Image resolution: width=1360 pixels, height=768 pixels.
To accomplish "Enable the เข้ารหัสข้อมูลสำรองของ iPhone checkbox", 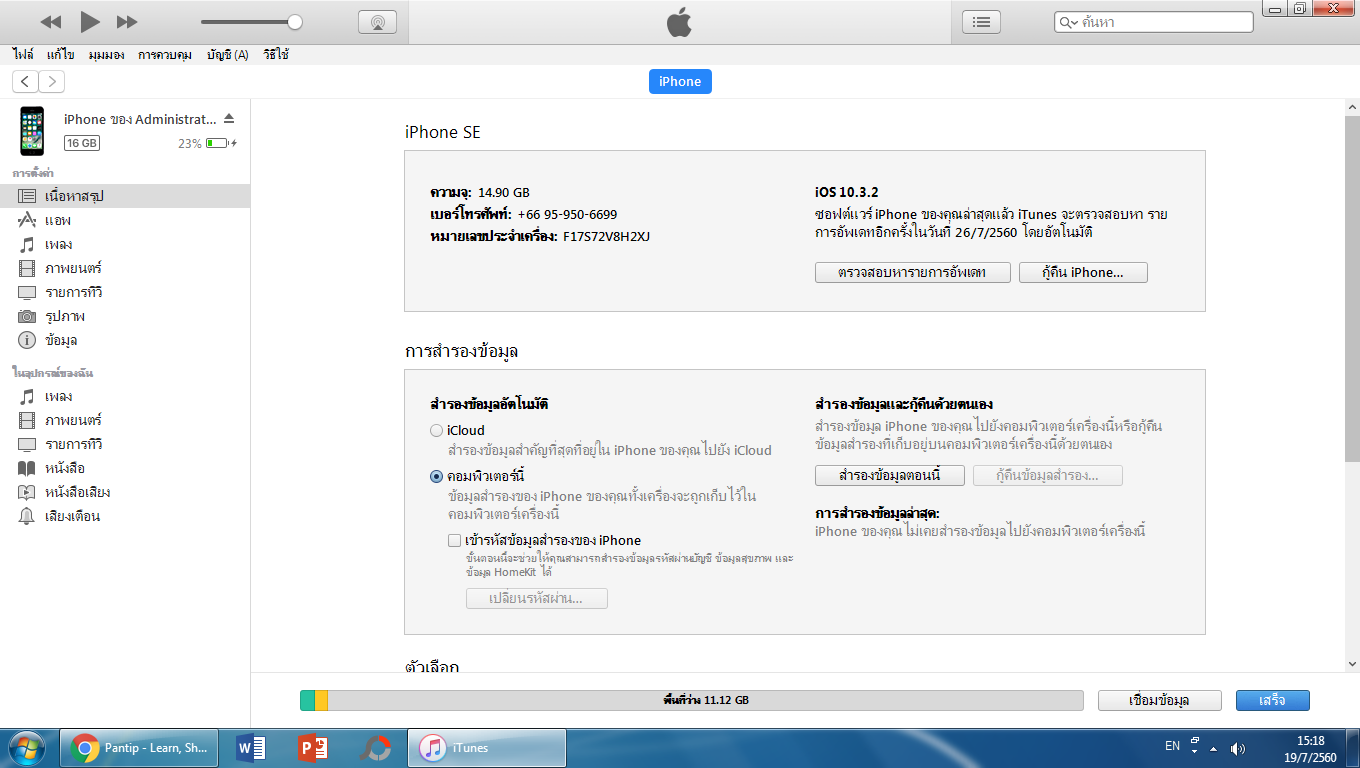I will click(455, 540).
